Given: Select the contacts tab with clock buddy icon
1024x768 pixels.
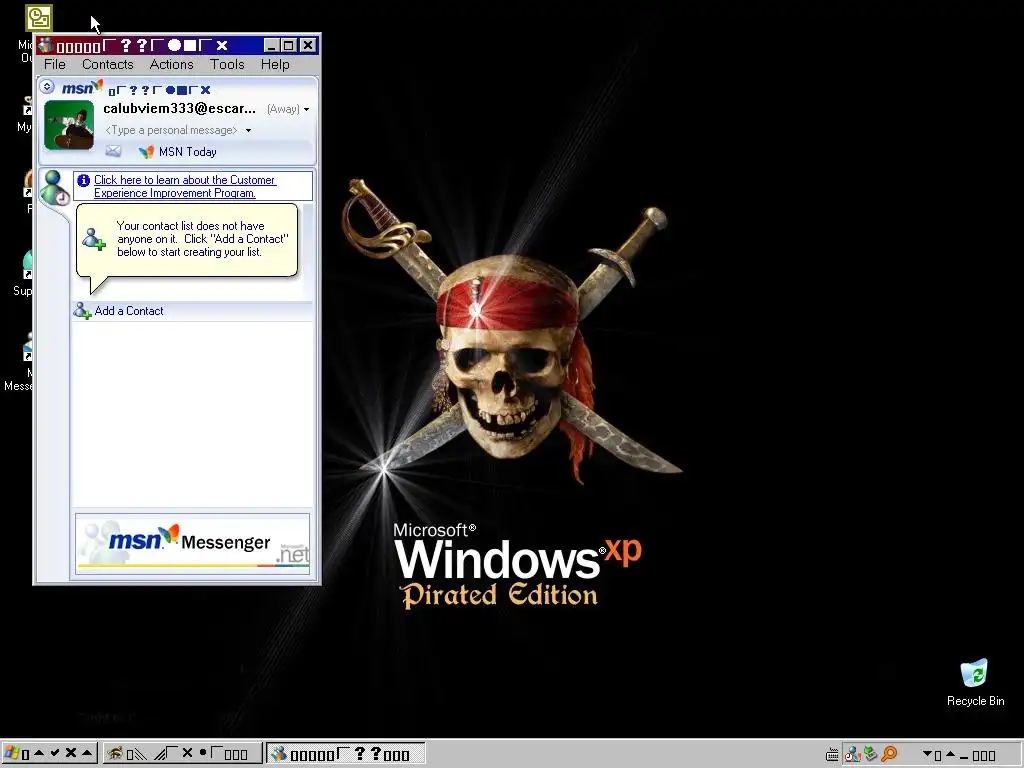Looking at the screenshot, I should (x=54, y=188).
